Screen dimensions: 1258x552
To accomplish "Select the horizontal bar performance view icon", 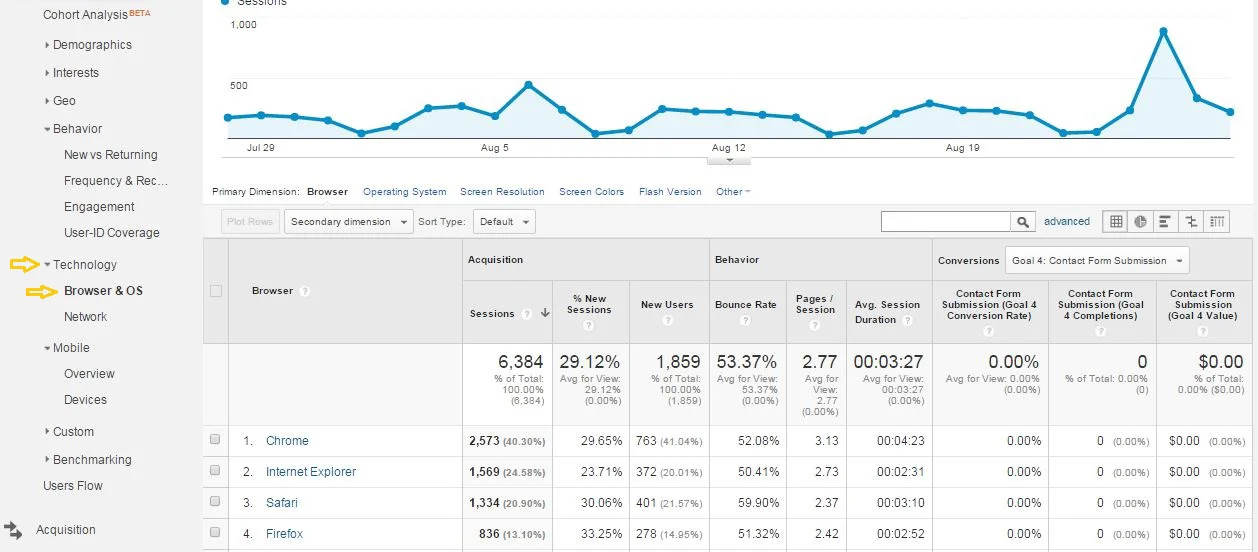I will coord(1166,222).
